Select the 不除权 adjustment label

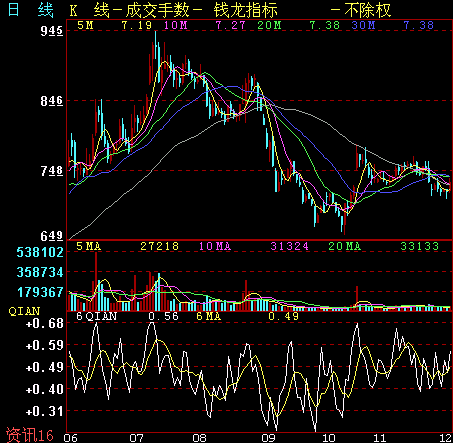367,10
